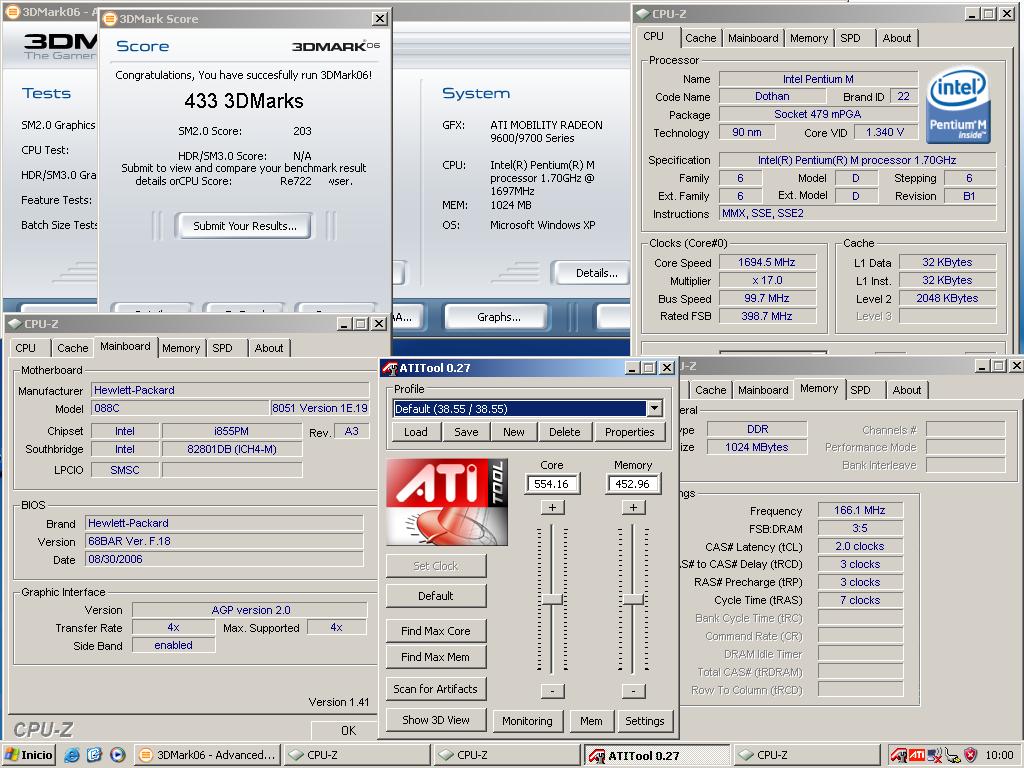Click Show 3D View button
This screenshot has height=768, width=1024.
(x=436, y=720)
